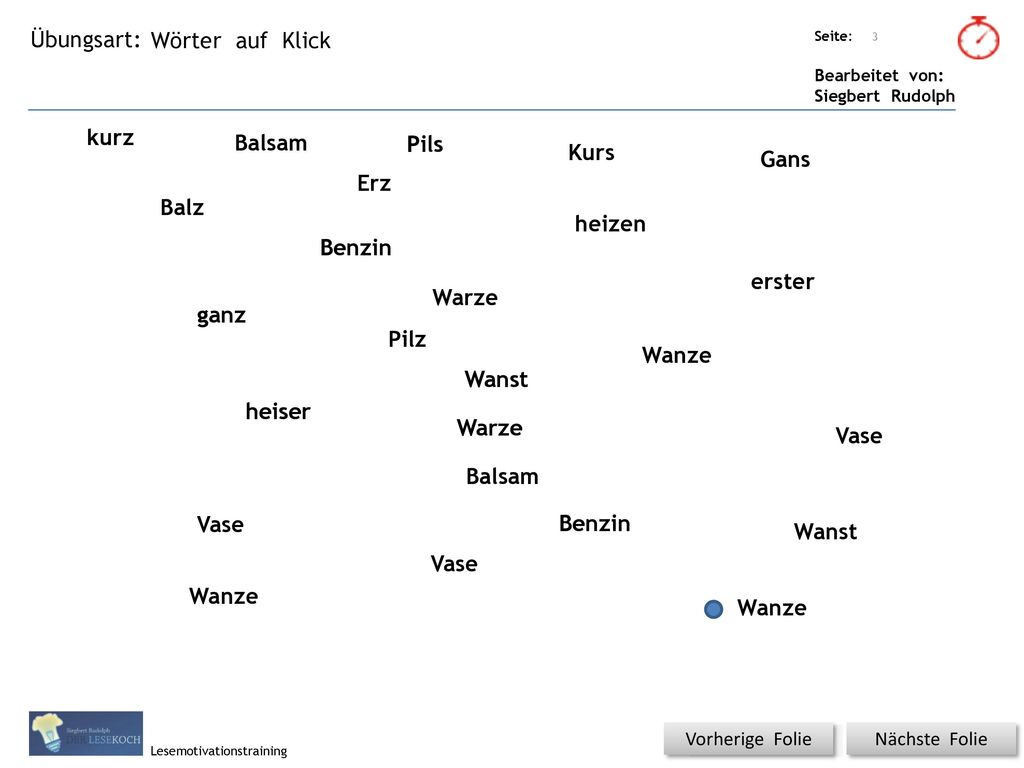Click the Lesekoch logo image
The image size is (1024, 768).
[86, 733]
